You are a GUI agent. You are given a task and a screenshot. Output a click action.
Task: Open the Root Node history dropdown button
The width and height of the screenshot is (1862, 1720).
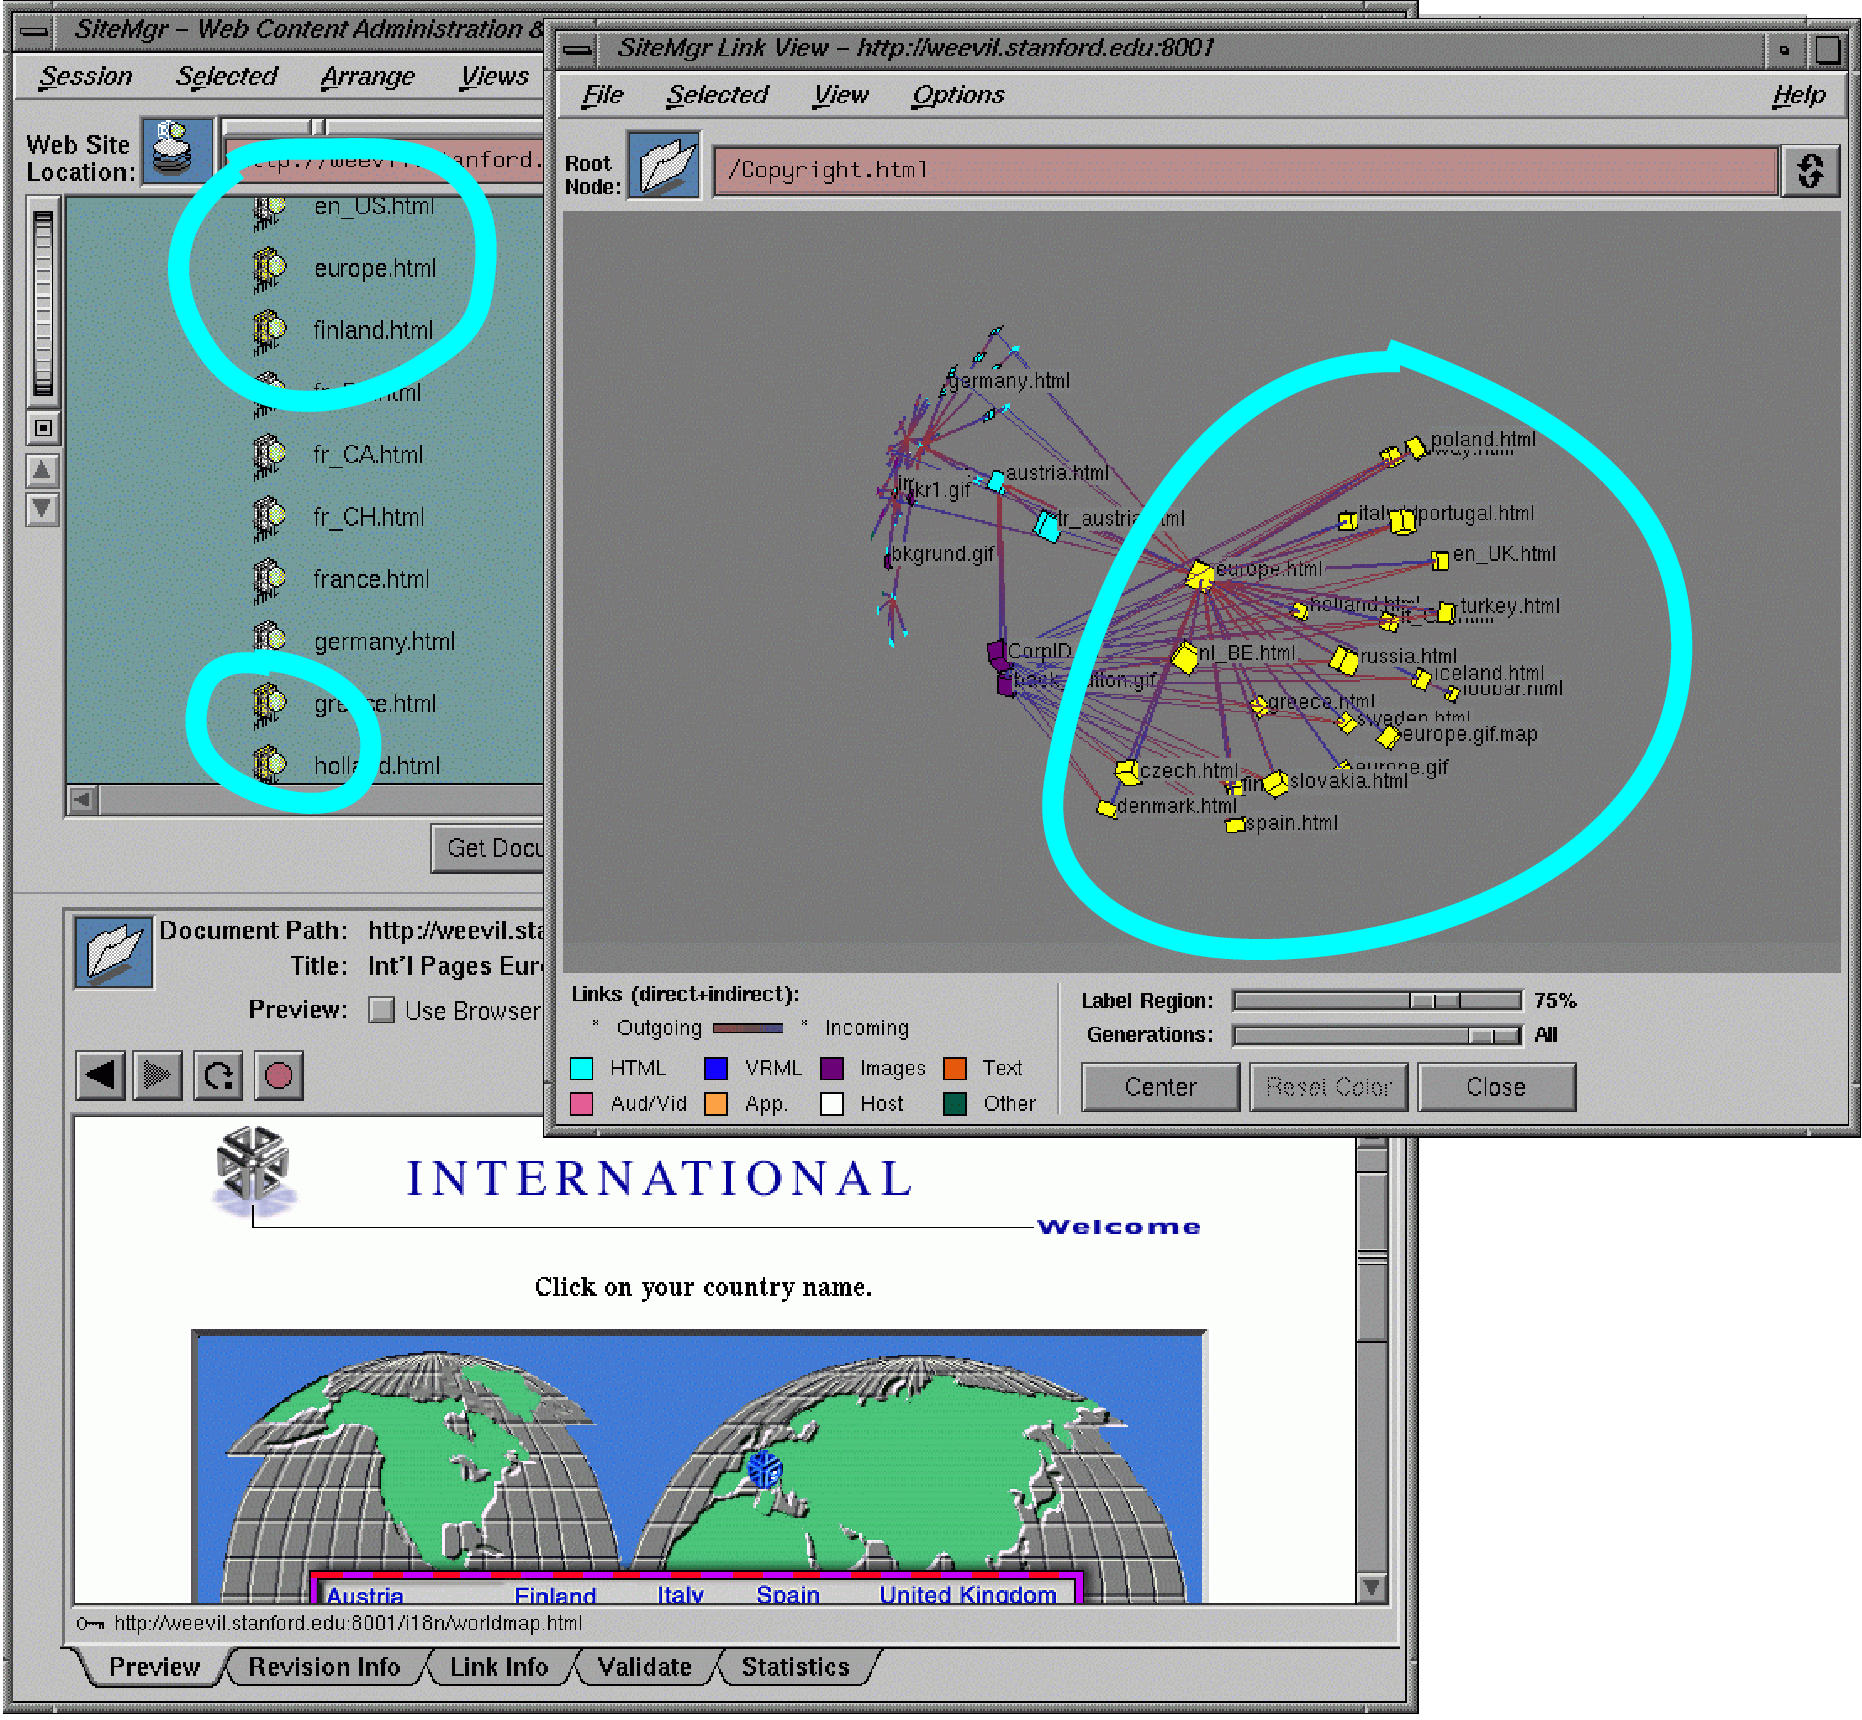pyautogui.click(x=1810, y=171)
